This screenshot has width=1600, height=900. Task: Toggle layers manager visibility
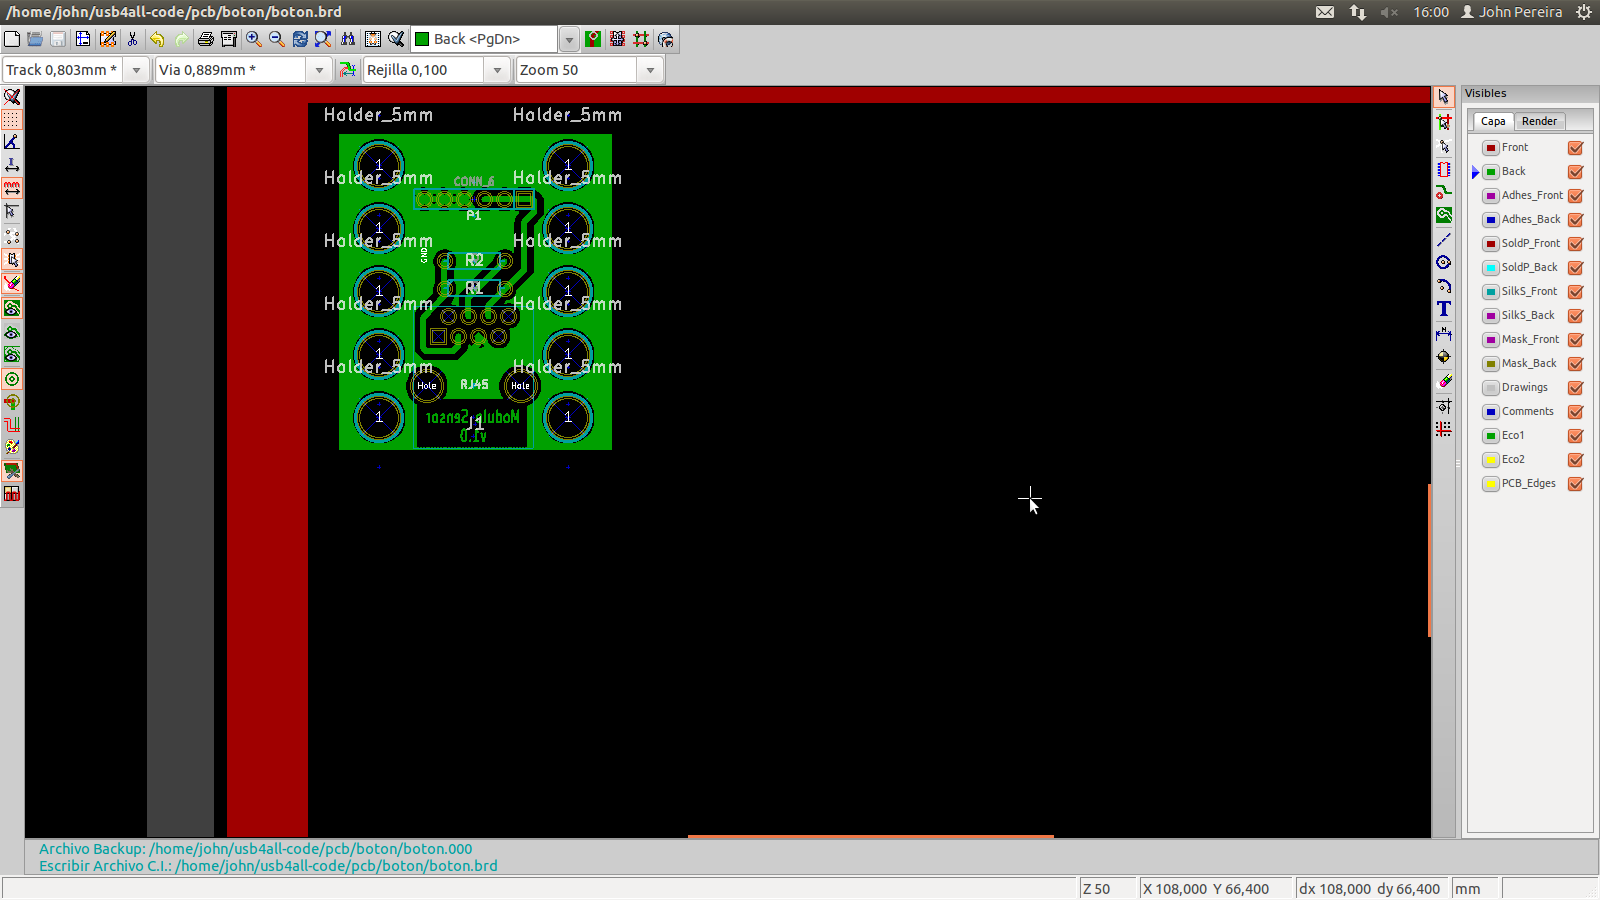coord(12,470)
